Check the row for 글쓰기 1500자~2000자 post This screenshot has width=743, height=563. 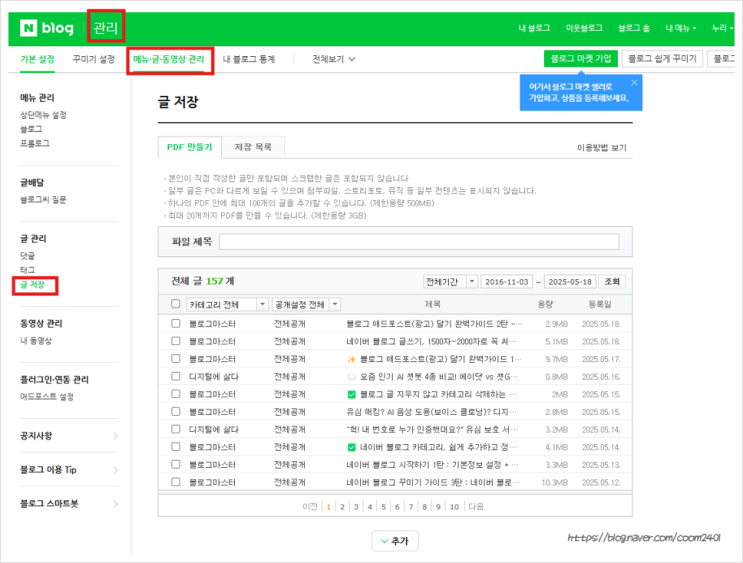[x=176, y=341]
